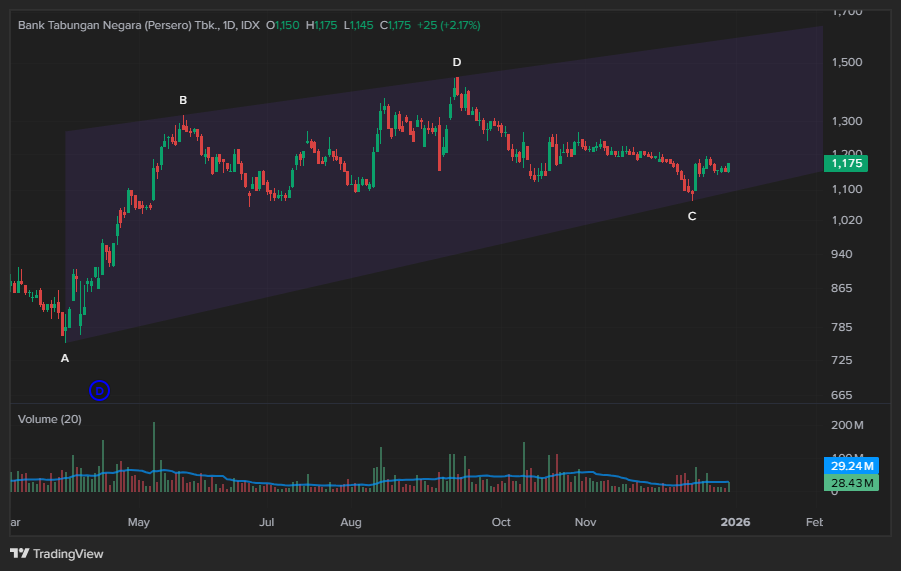Select point label B at the first peak

tap(183, 100)
